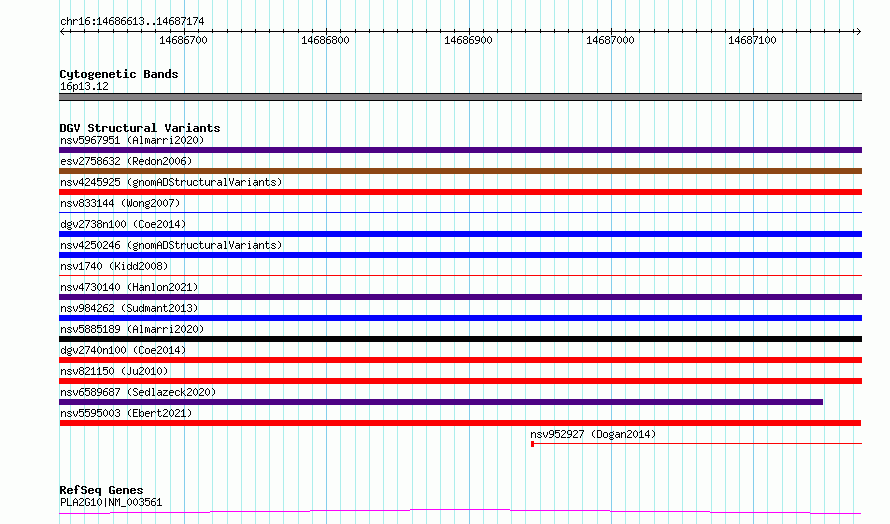Screen dimensions: 890x524
Task: Click ruler tick label 14687100
Action: (x=752, y=40)
